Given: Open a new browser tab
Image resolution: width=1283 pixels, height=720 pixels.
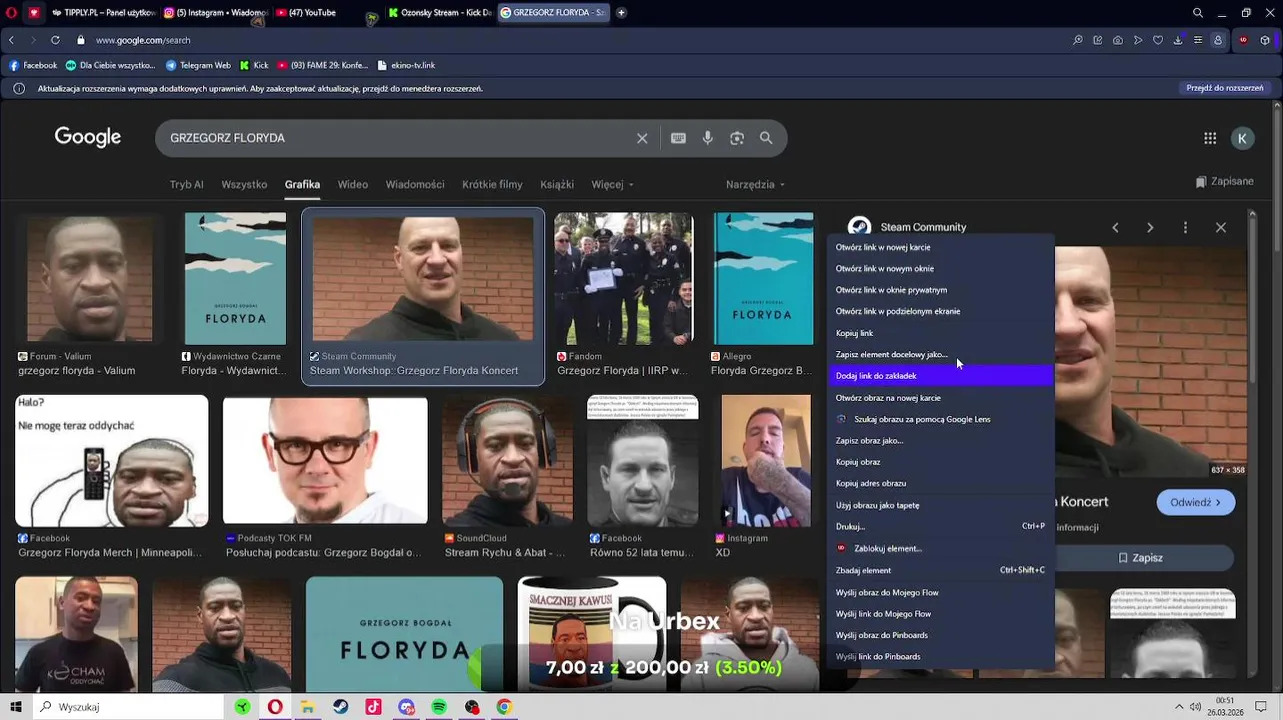Looking at the screenshot, I should [x=621, y=13].
